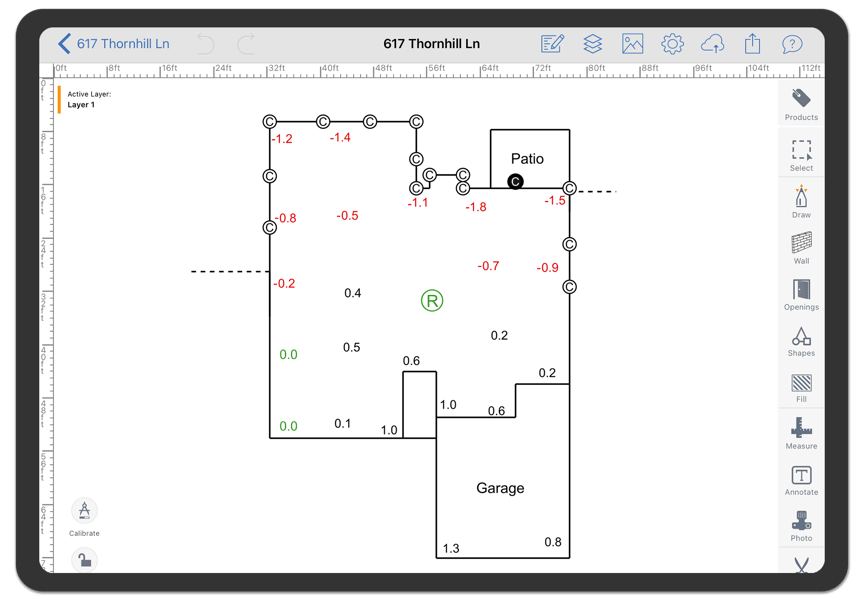This screenshot has height=600, width=864.
Task: Open the Shapes tool
Action: [x=801, y=339]
